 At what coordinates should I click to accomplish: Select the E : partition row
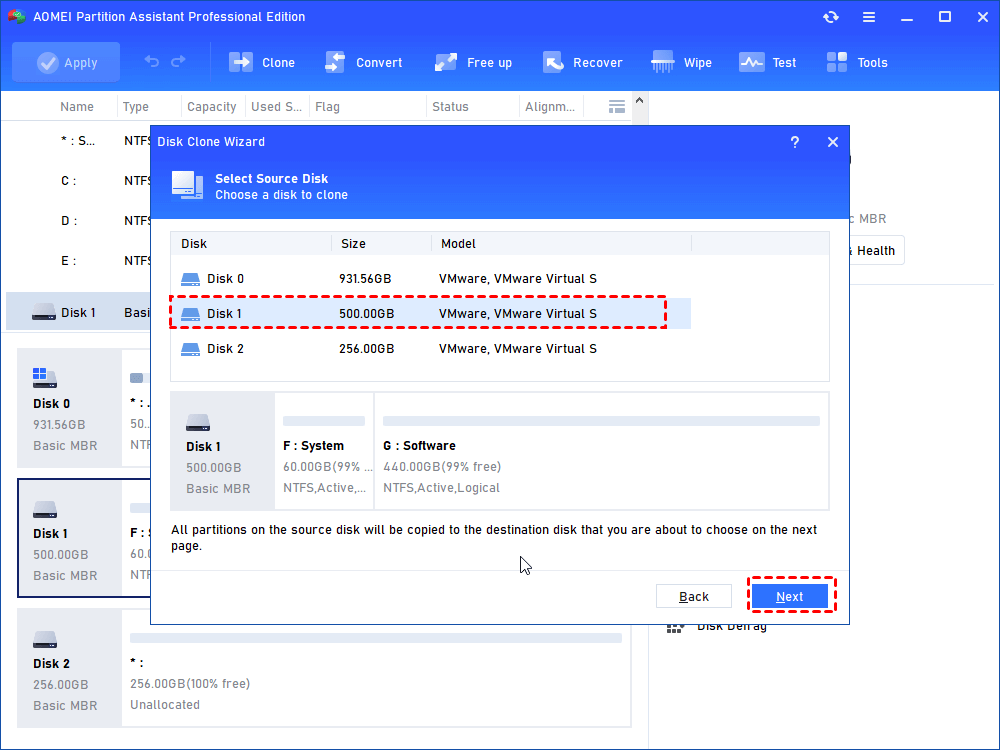point(78,261)
